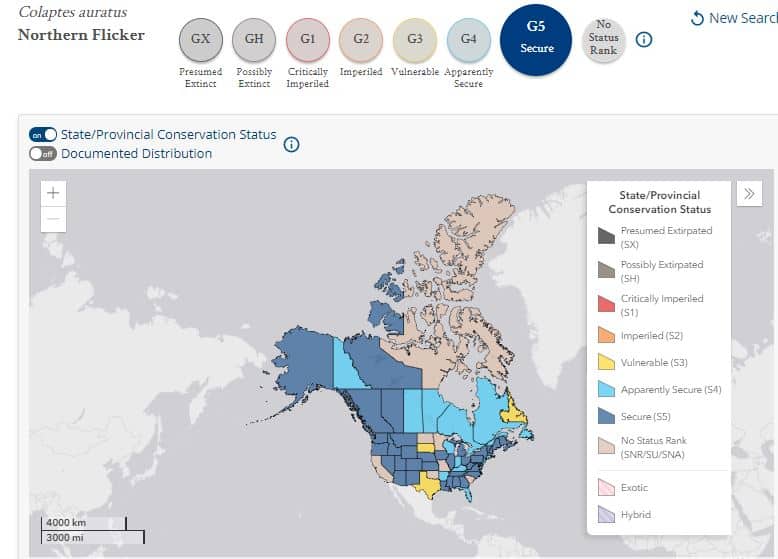Zoom in on the map

tap(54, 193)
